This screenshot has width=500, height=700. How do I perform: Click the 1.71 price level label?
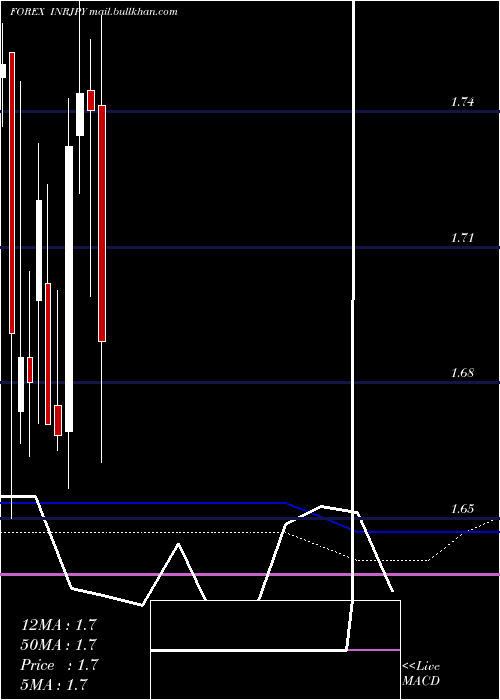coord(462,238)
